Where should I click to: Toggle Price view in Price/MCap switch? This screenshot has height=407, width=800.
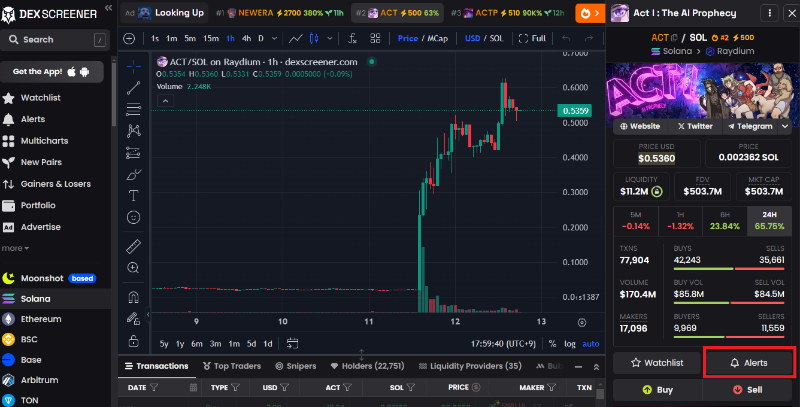pos(408,38)
